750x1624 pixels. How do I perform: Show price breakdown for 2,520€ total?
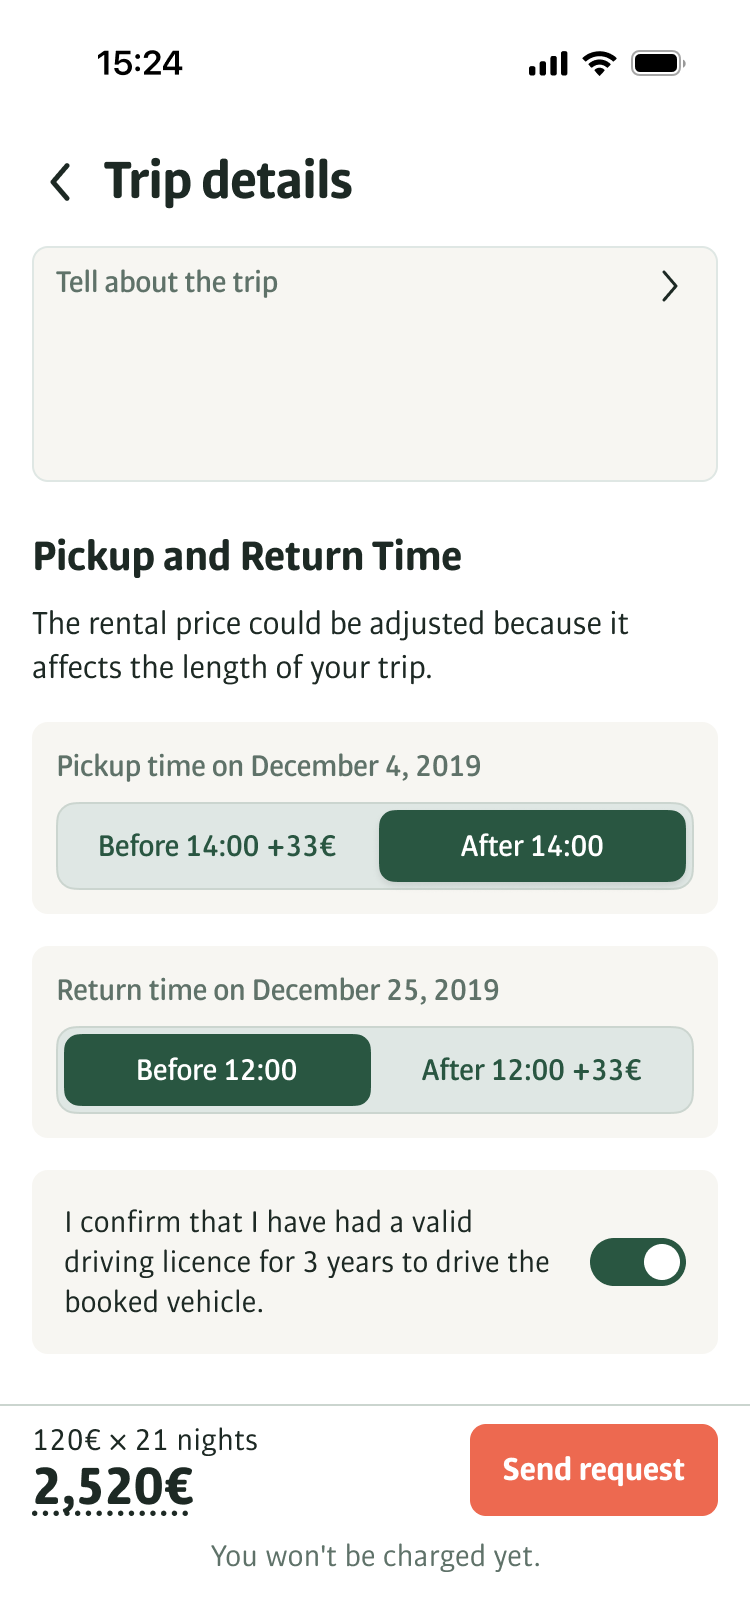[113, 1487]
